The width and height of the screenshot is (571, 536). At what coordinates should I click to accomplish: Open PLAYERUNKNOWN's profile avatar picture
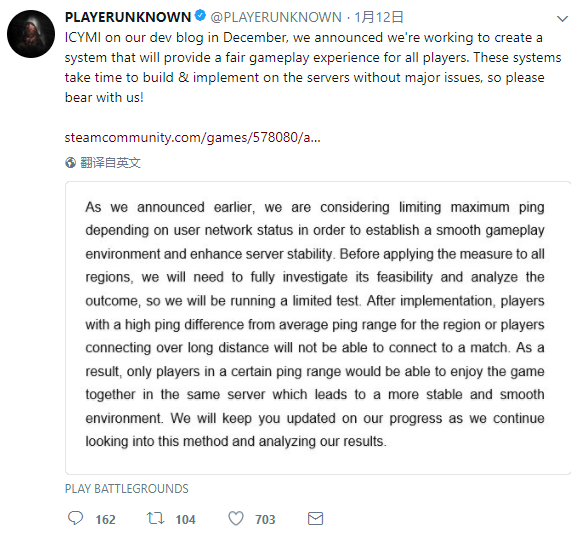pos(31,34)
